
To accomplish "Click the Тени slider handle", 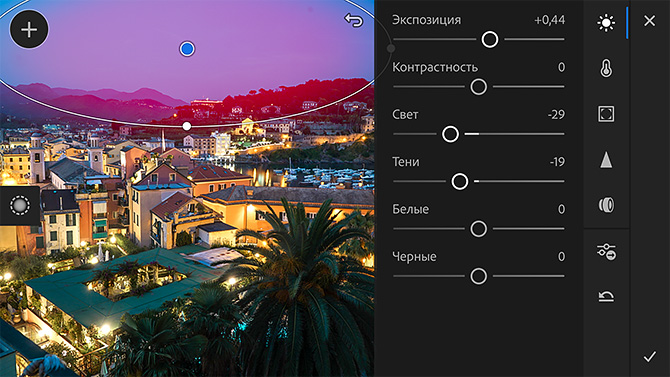I will pyautogui.click(x=460, y=182).
